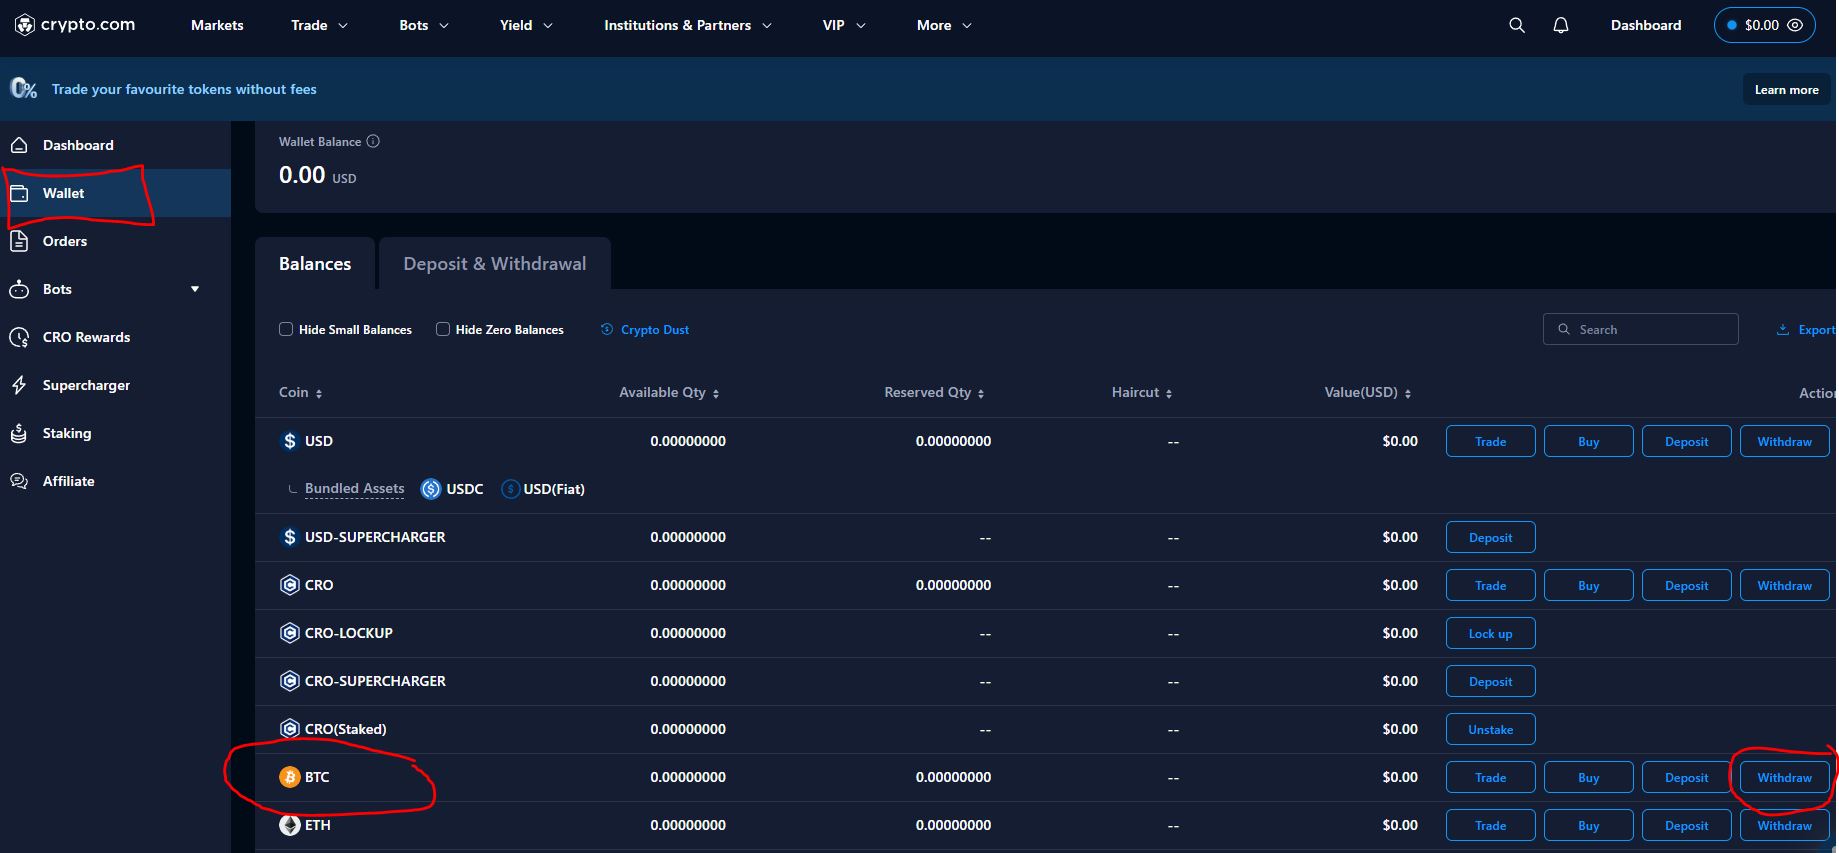This screenshot has height=853, width=1839.
Task: Expand the Trade menu in header
Action: (x=319, y=25)
